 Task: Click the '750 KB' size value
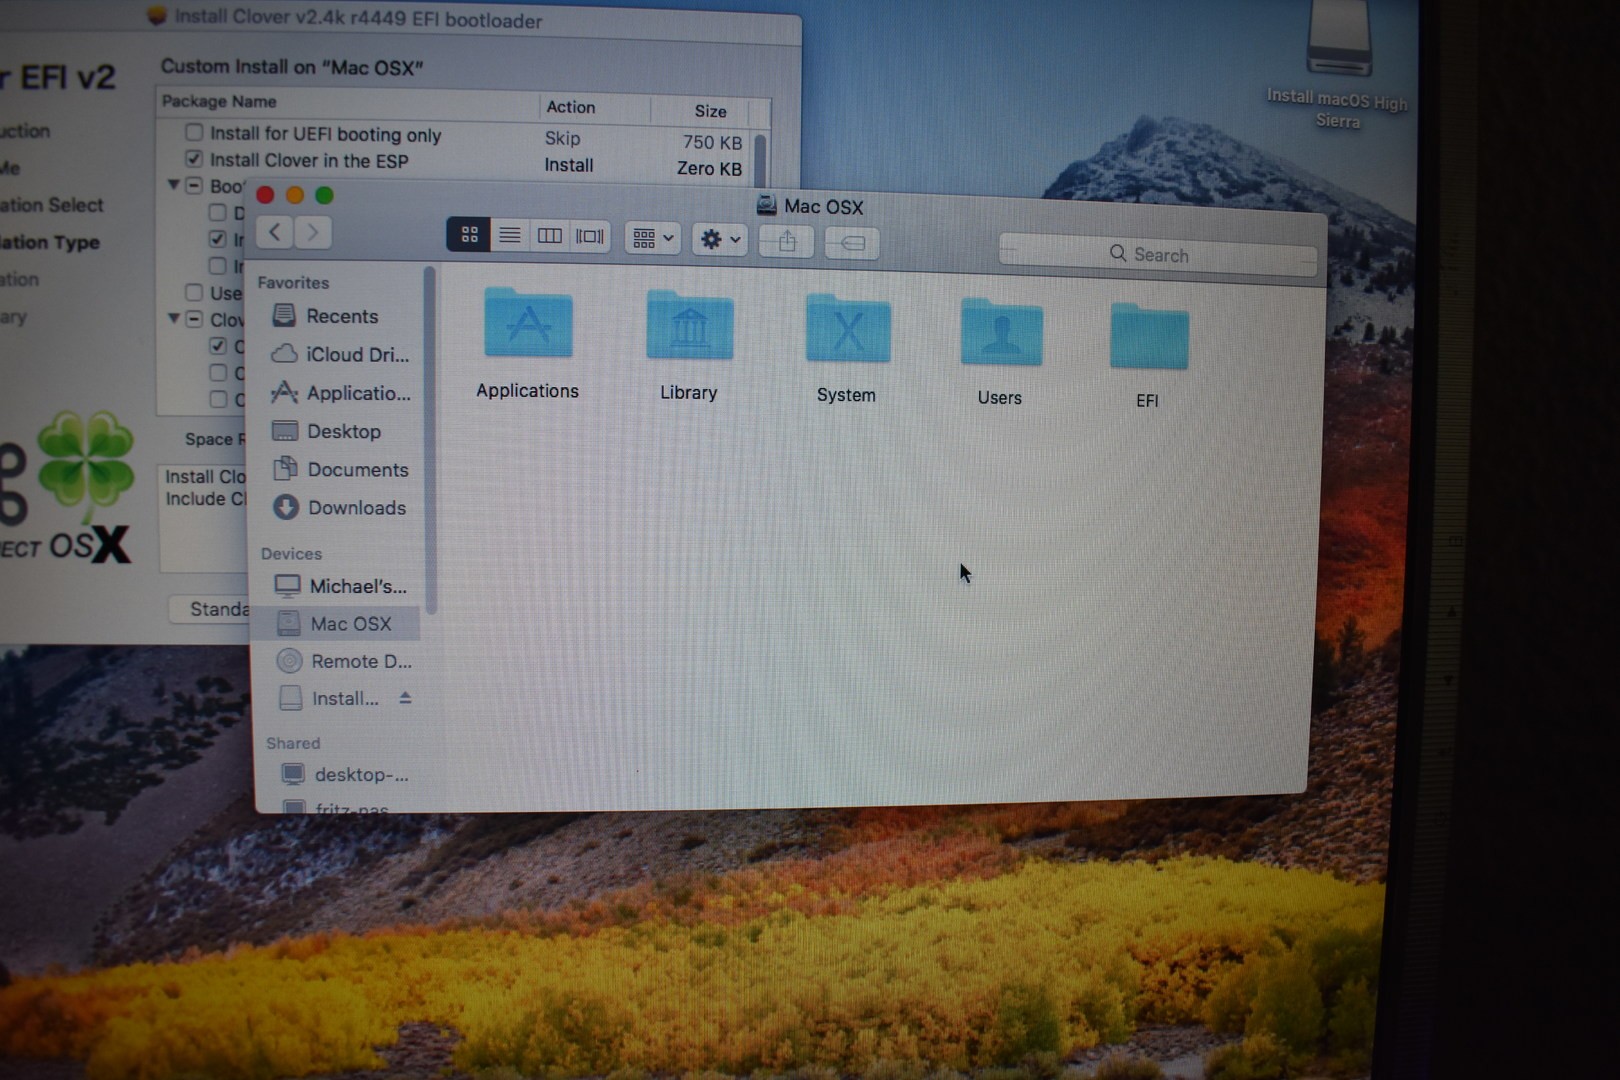712,142
